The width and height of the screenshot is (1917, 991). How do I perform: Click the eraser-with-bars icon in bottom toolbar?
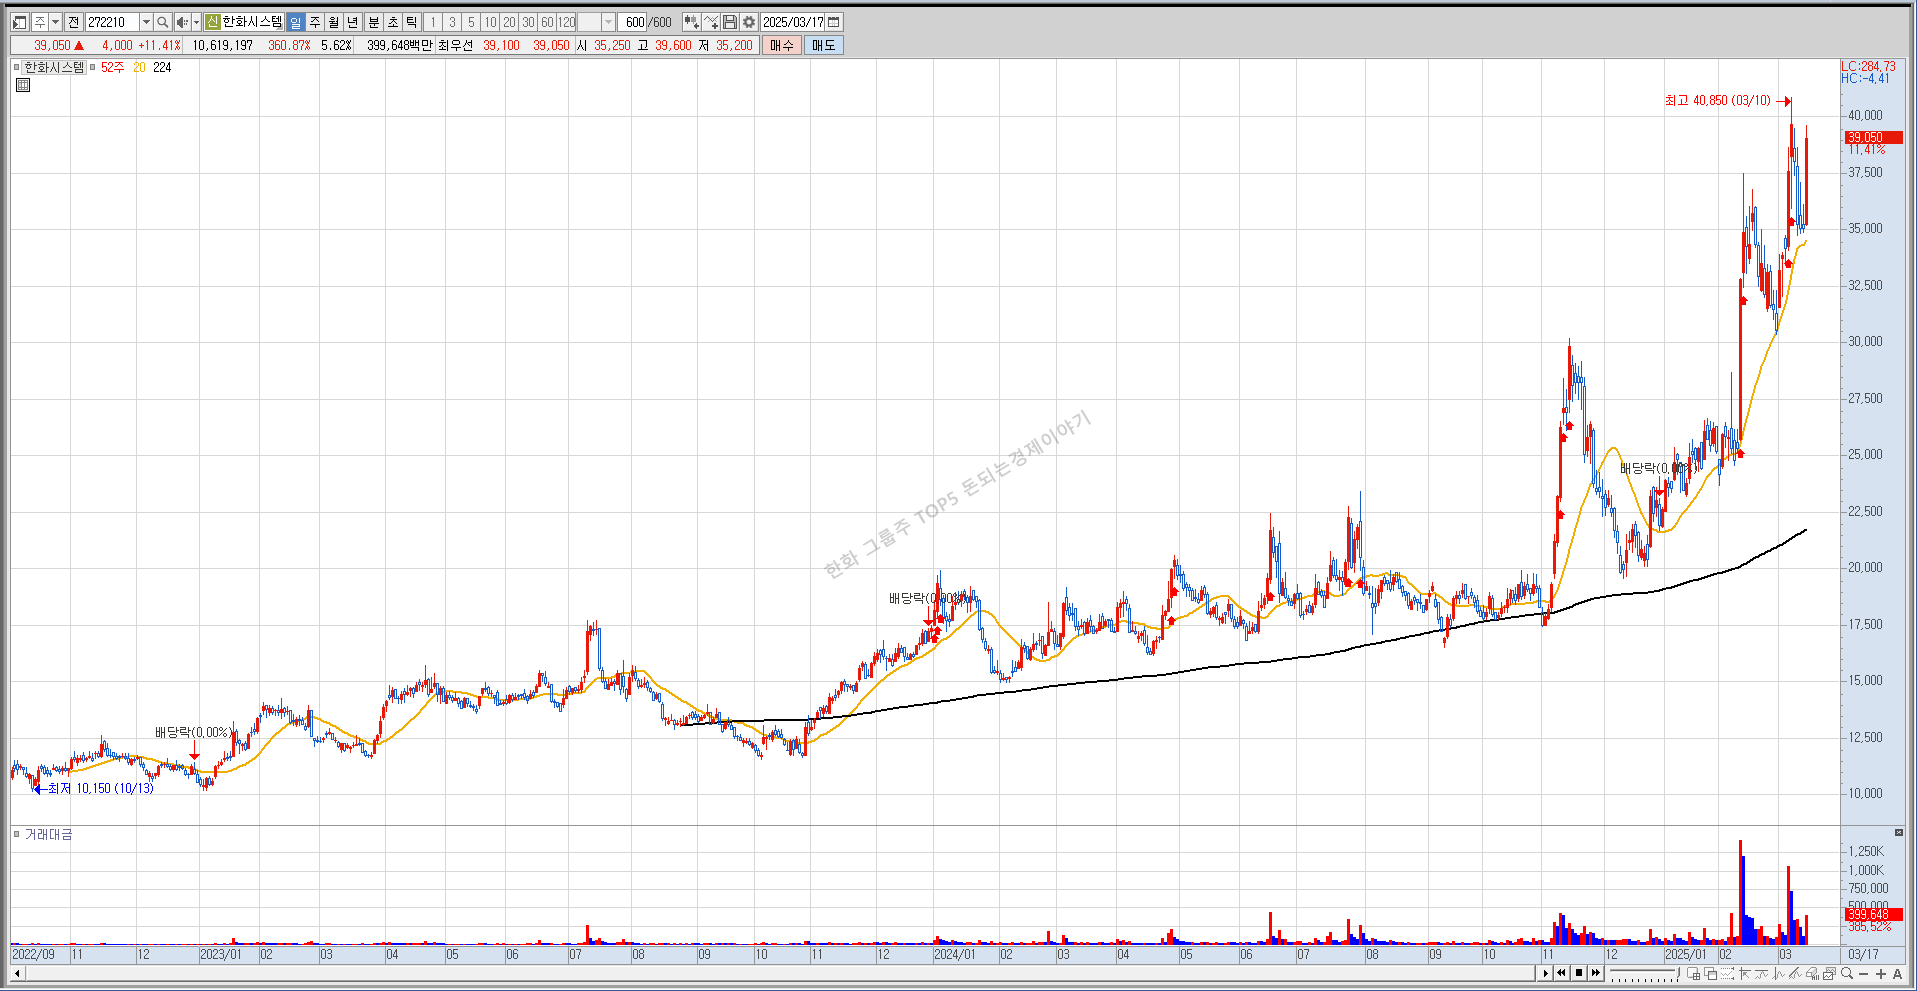click(x=1812, y=973)
